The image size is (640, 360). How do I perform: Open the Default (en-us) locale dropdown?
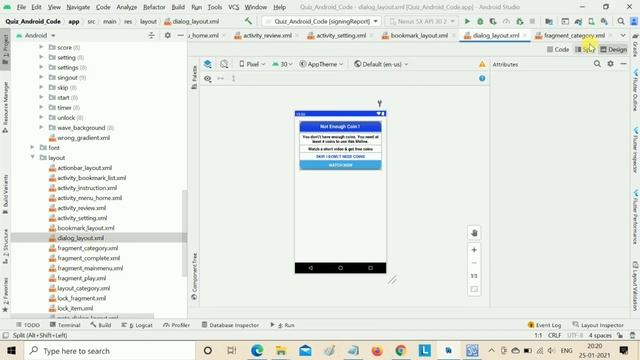tap(381, 64)
